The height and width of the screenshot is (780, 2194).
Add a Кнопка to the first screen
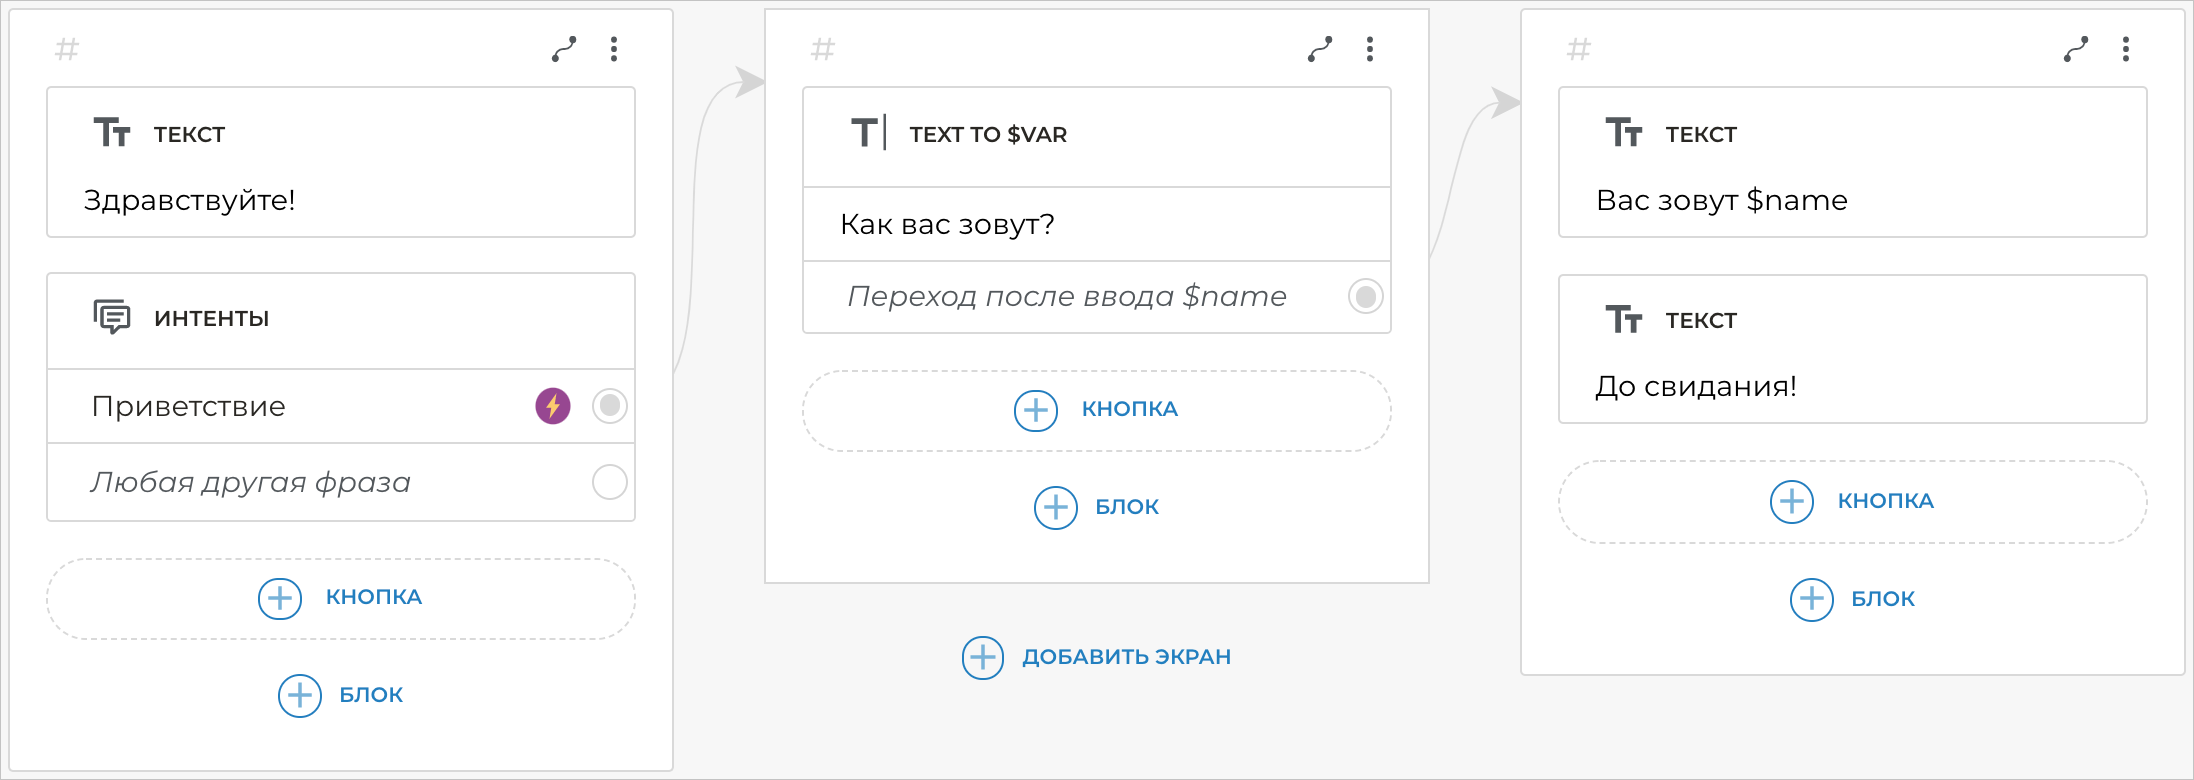(340, 598)
